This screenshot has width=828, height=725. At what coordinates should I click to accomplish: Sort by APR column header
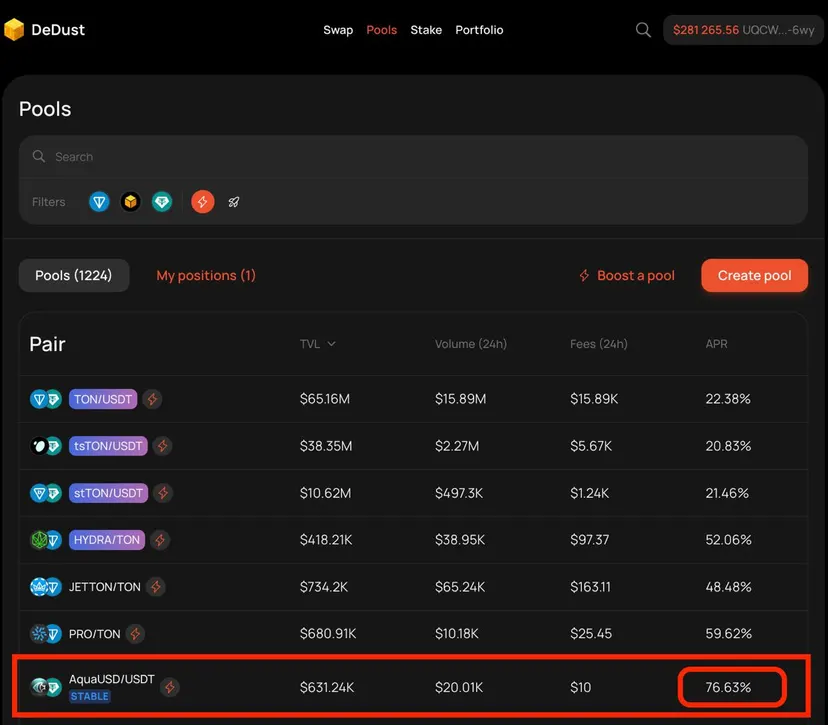716,344
